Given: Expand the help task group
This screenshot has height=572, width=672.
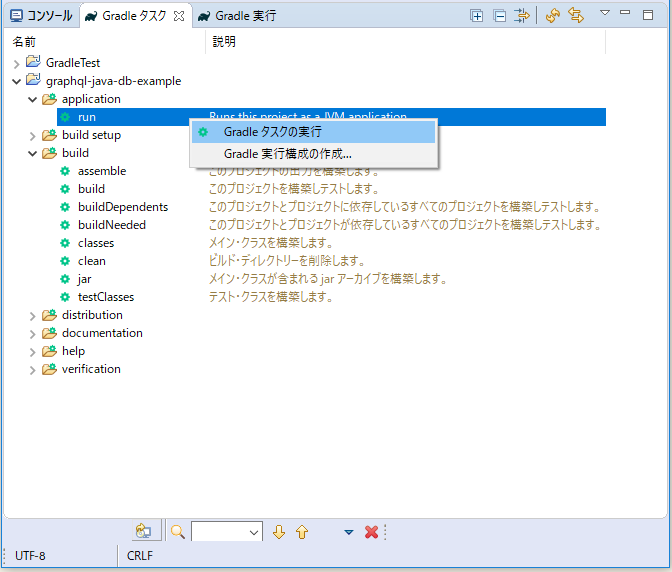Looking at the screenshot, I should pyautogui.click(x=33, y=352).
